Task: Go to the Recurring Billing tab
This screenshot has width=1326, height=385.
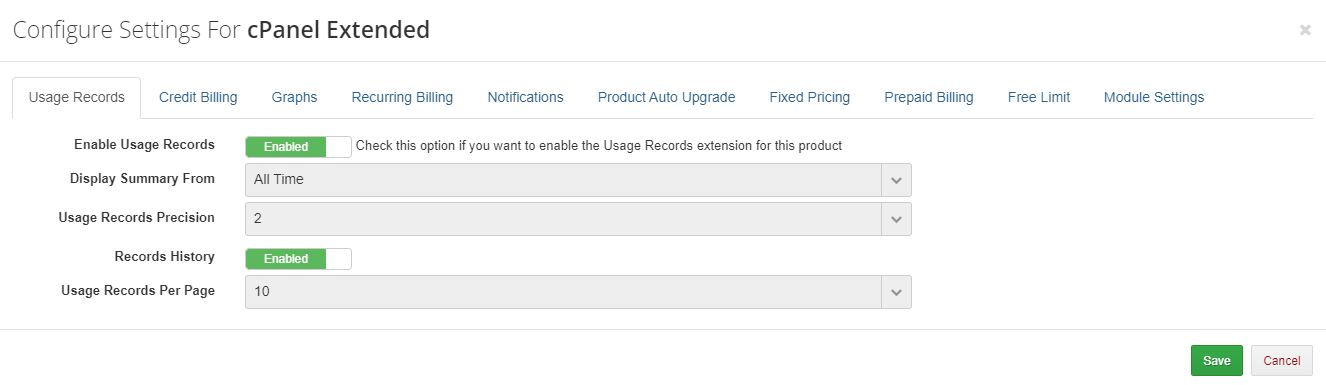Action: point(402,98)
